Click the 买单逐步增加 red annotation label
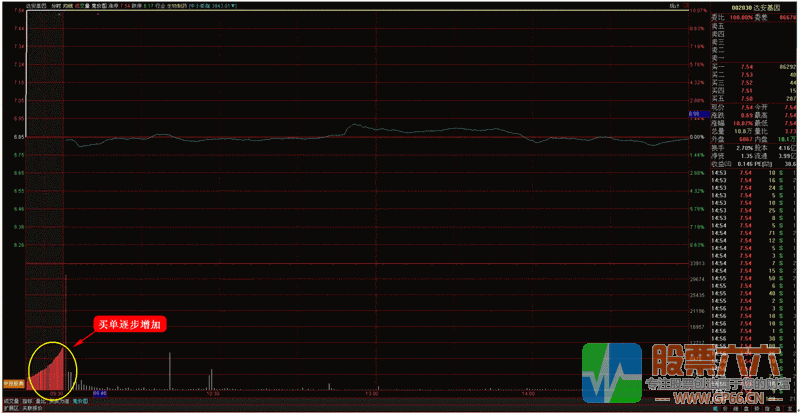 [132, 325]
